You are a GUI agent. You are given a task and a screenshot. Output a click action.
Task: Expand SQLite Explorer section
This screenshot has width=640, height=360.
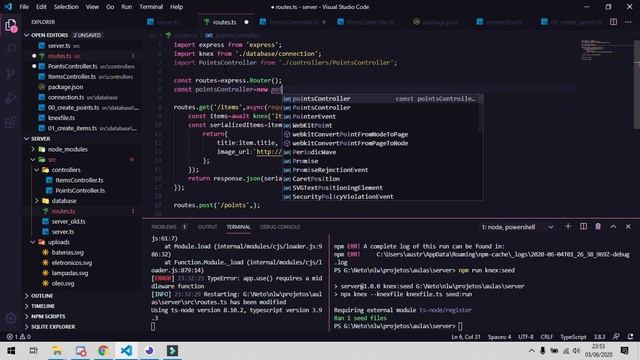click(x=27, y=327)
